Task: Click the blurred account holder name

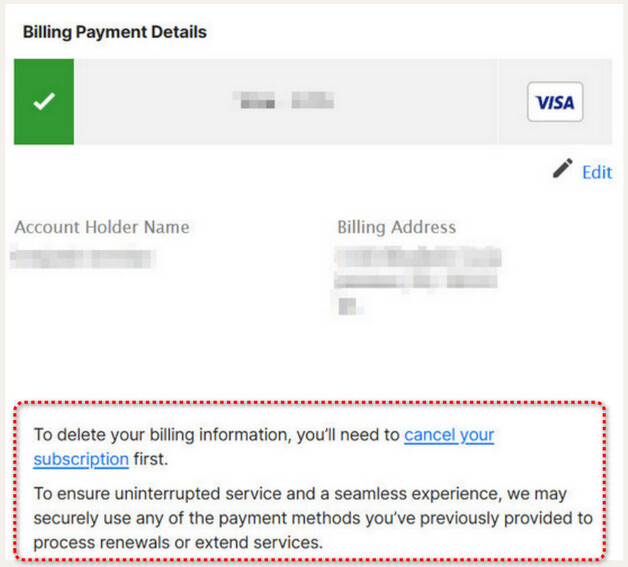Action: click(x=82, y=258)
